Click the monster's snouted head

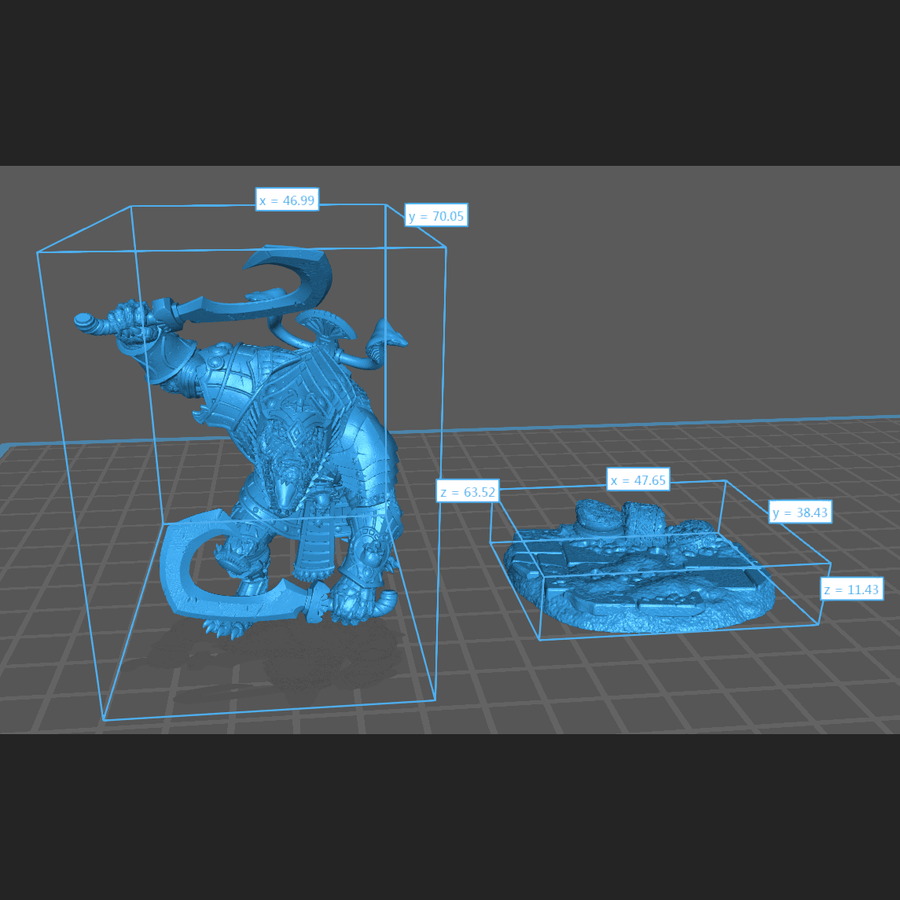(285, 478)
